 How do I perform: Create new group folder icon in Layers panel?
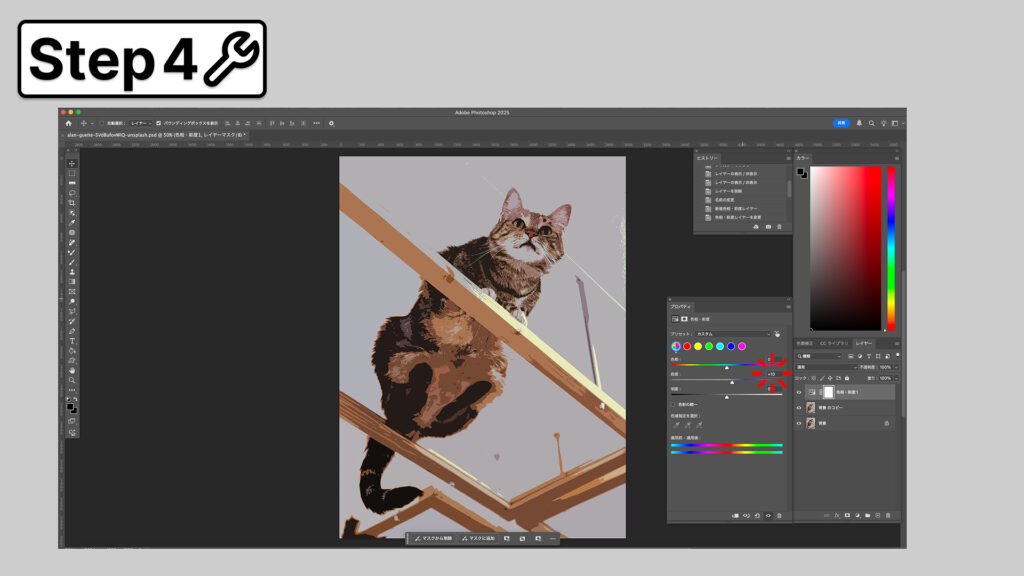click(868, 516)
